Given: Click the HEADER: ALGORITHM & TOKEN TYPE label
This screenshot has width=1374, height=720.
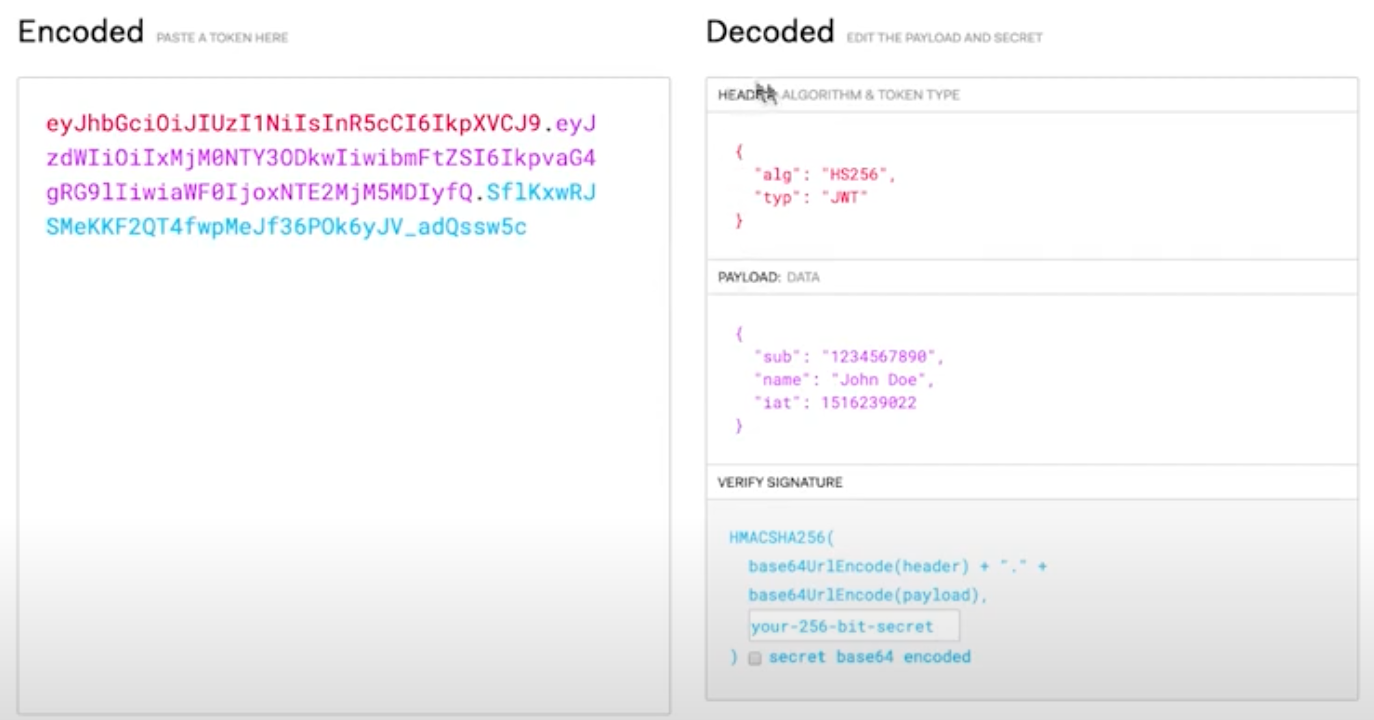Looking at the screenshot, I should [x=838, y=95].
